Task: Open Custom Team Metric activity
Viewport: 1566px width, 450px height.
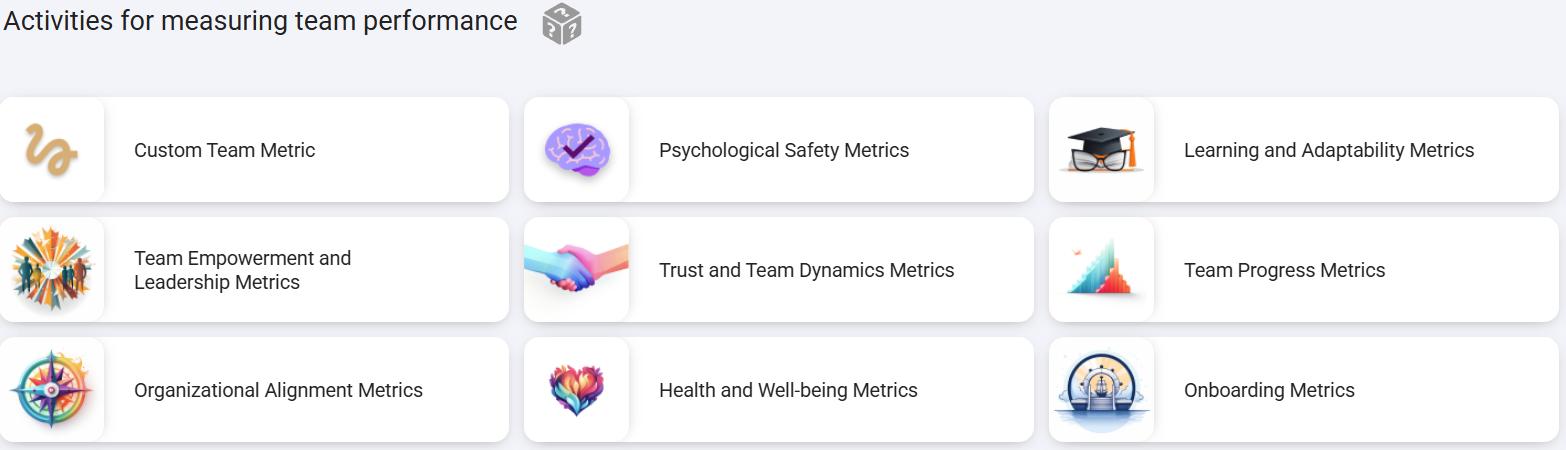Action: pos(254,150)
